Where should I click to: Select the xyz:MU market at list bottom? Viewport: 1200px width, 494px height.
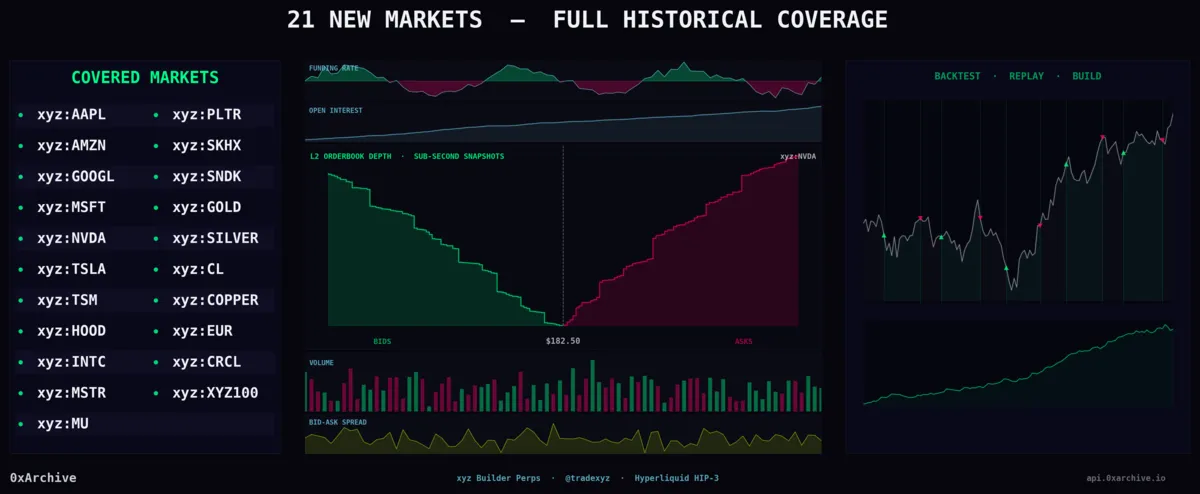(x=62, y=425)
